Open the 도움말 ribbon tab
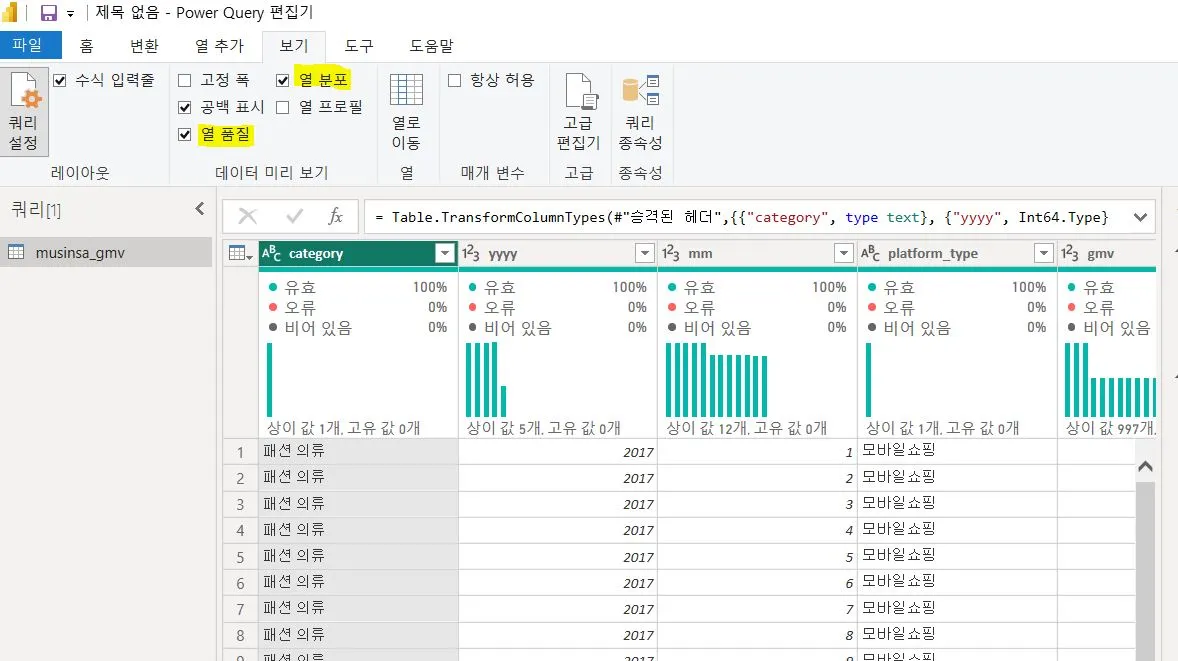 [x=432, y=46]
